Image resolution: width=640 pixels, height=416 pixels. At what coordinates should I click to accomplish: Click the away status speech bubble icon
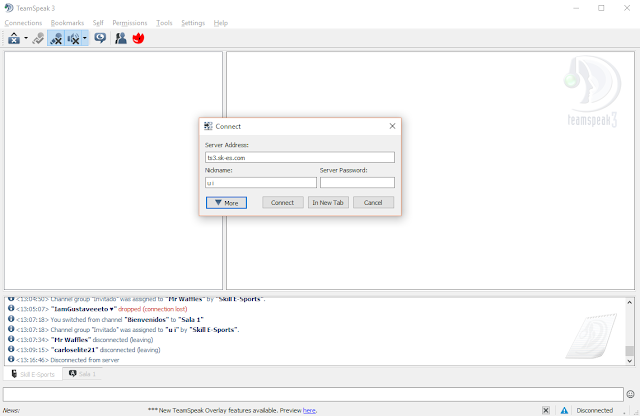tap(100, 38)
